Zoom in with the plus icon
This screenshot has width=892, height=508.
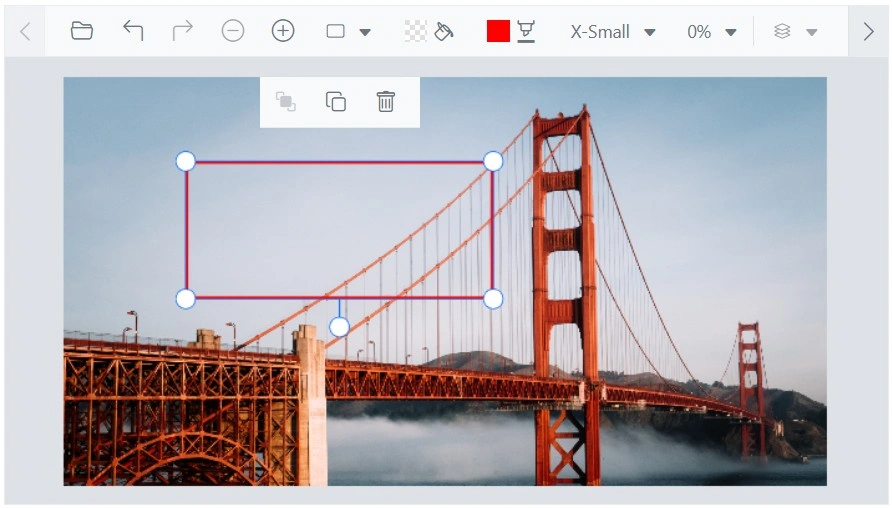pos(283,31)
